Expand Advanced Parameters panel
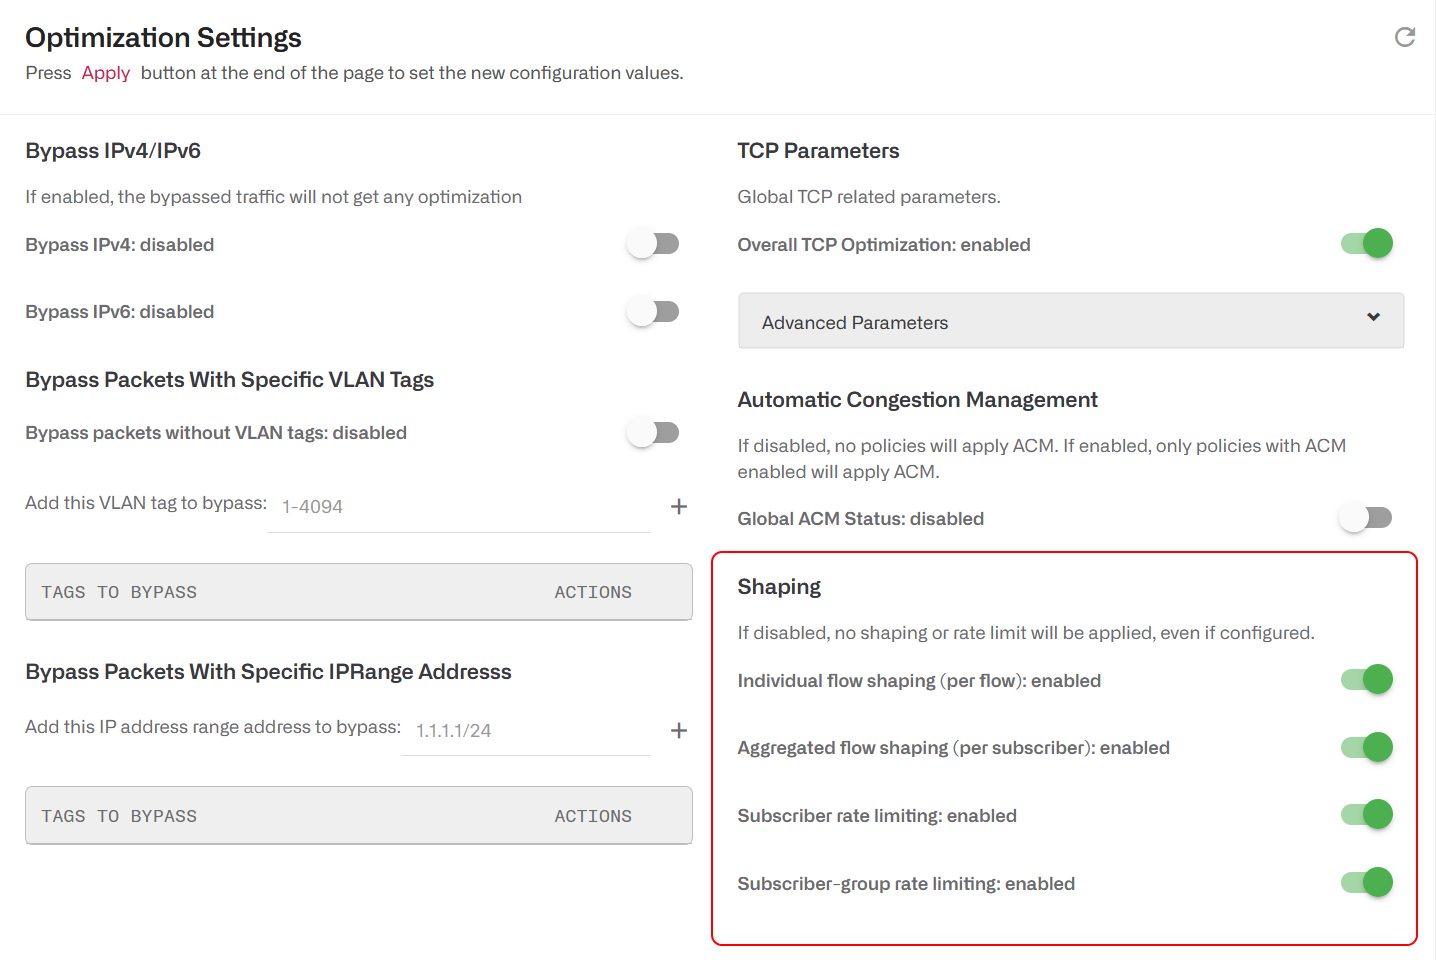1436x960 pixels. click(x=1071, y=321)
